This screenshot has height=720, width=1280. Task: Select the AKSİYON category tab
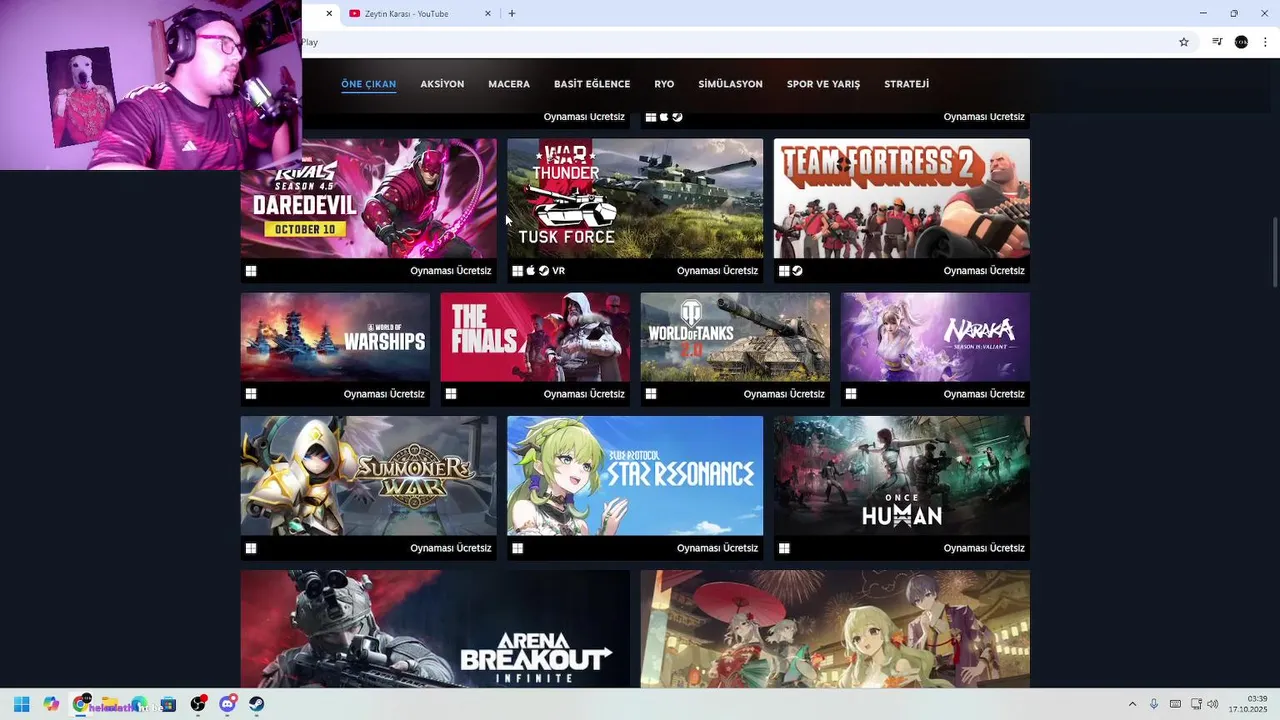pos(442,84)
